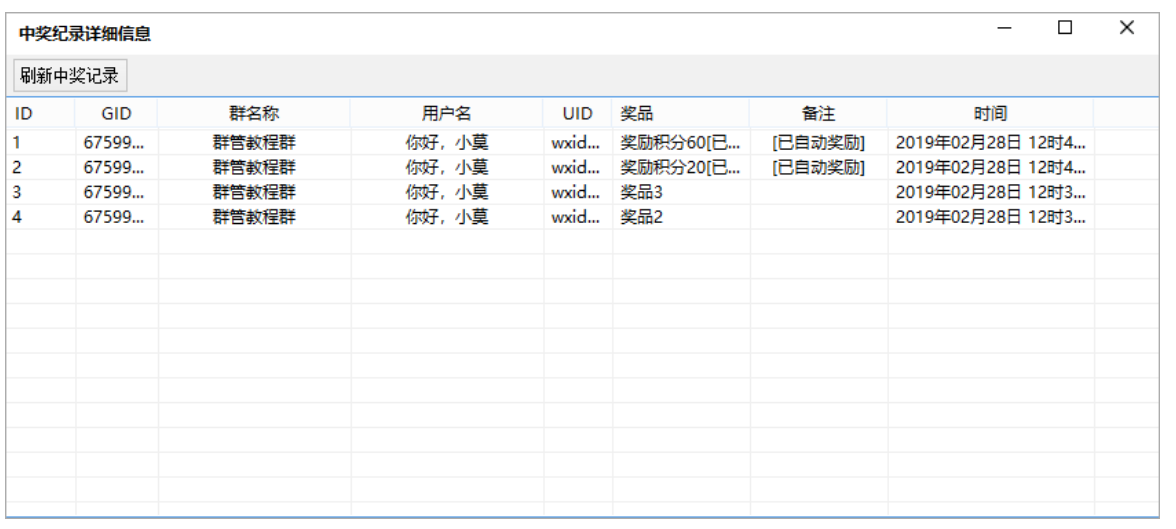Click 你好，小莫 in 奖品3 row
This screenshot has width=1176, height=529.
[447, 192]
